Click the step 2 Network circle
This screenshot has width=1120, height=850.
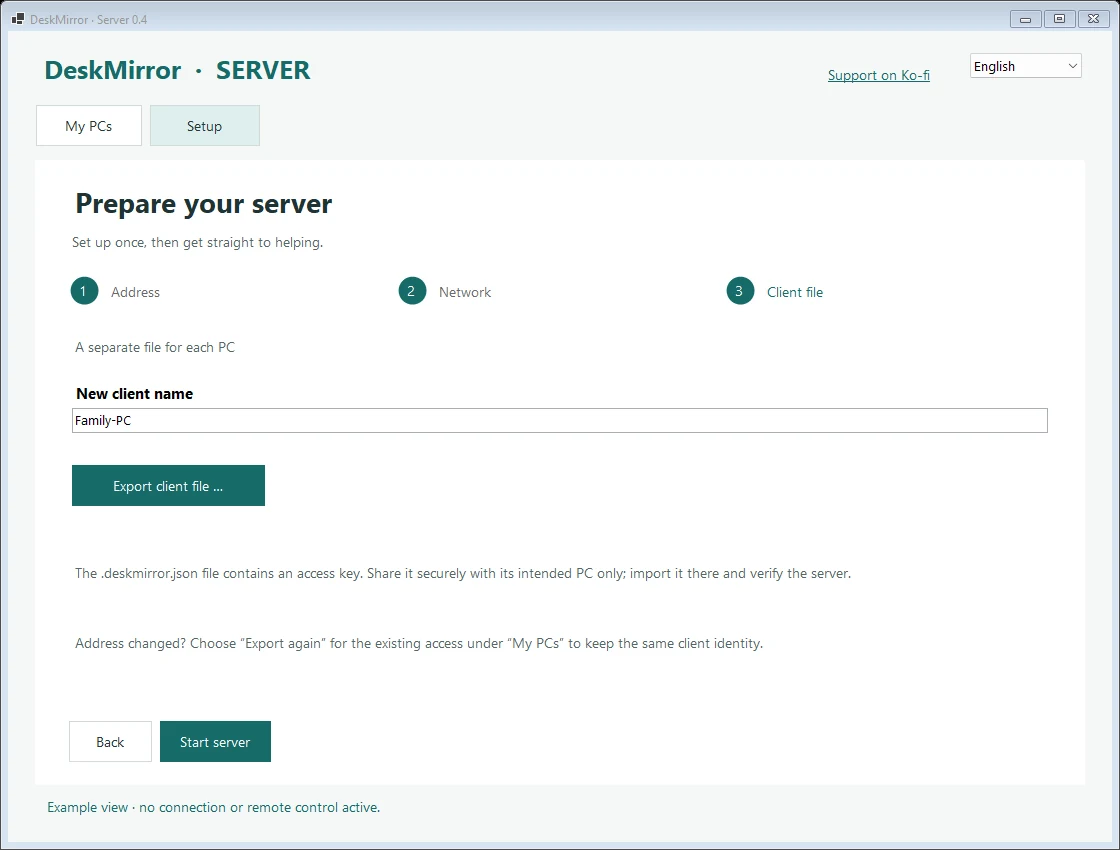pos(412,291)
